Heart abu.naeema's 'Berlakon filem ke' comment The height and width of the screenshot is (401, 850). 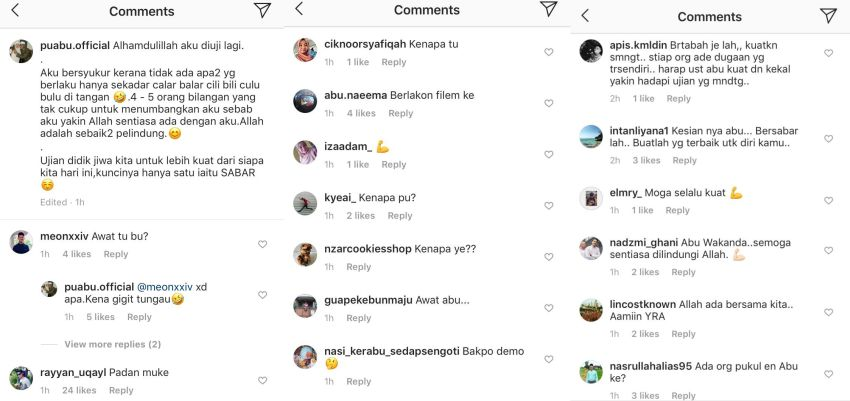point(549,103)
